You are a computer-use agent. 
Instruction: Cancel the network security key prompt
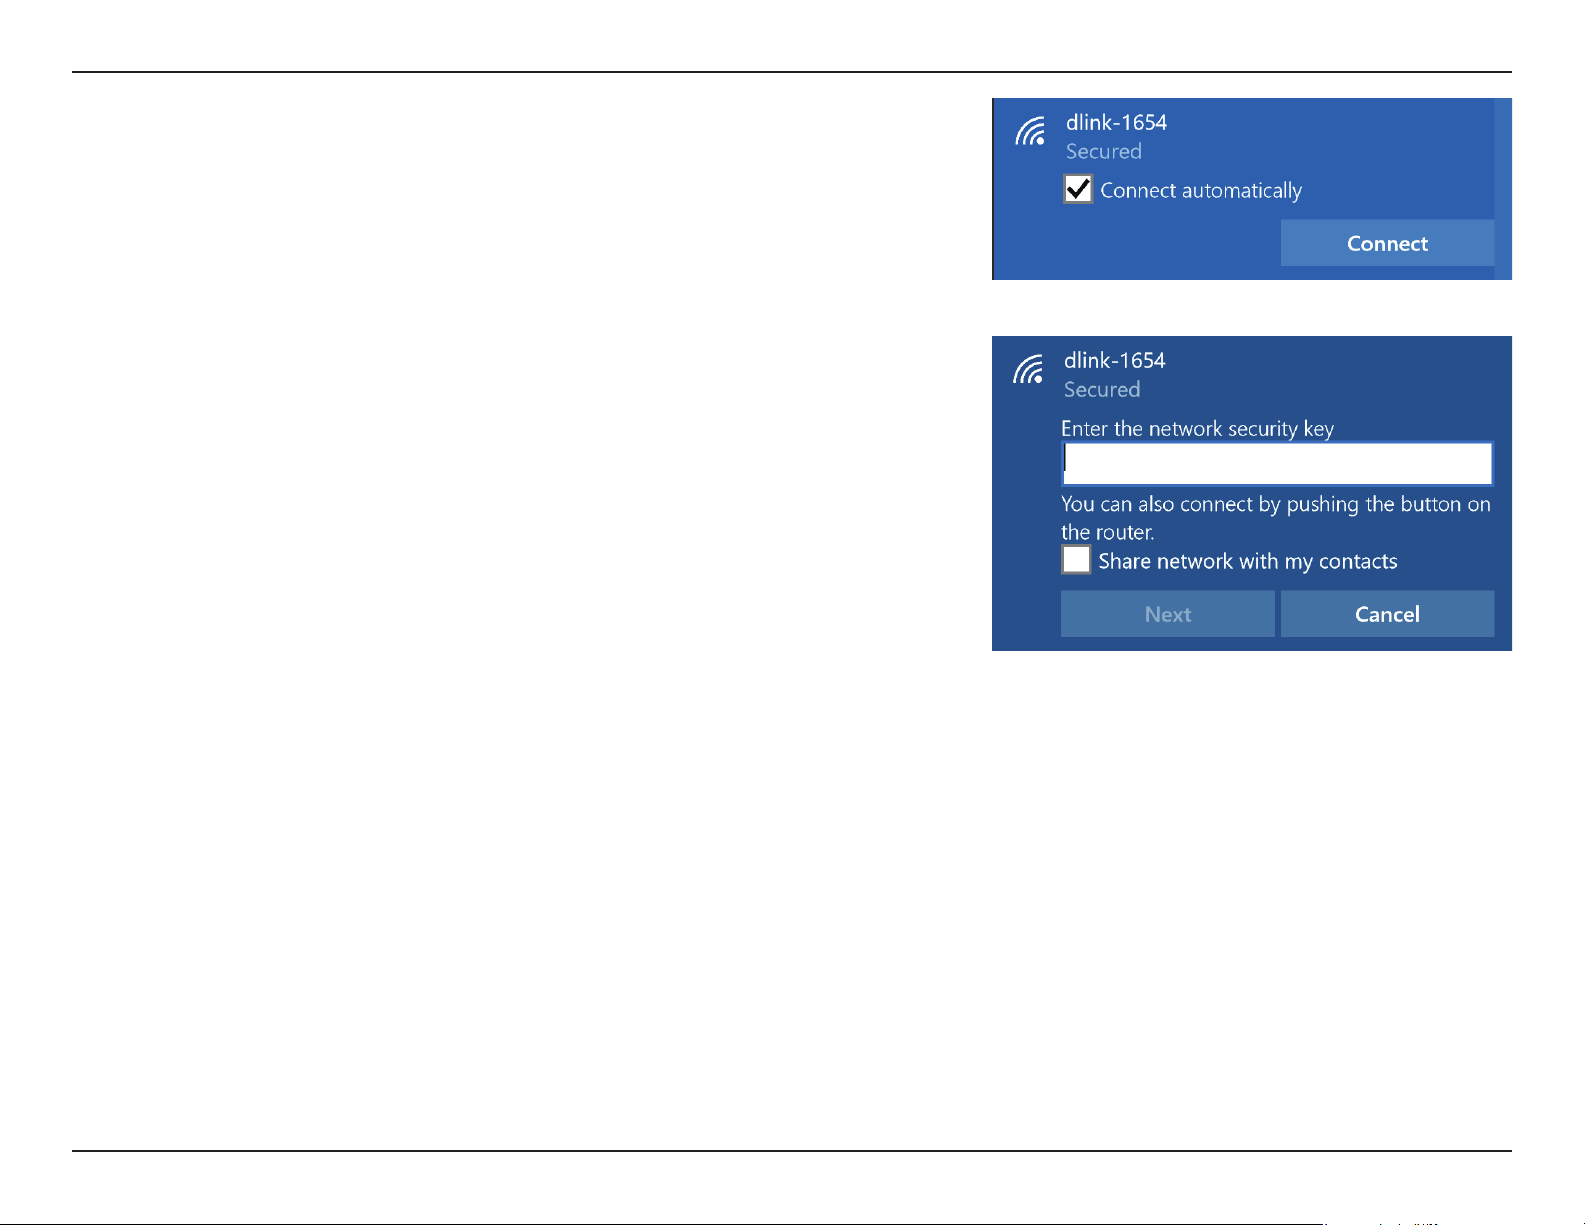tap(1387, 614)
